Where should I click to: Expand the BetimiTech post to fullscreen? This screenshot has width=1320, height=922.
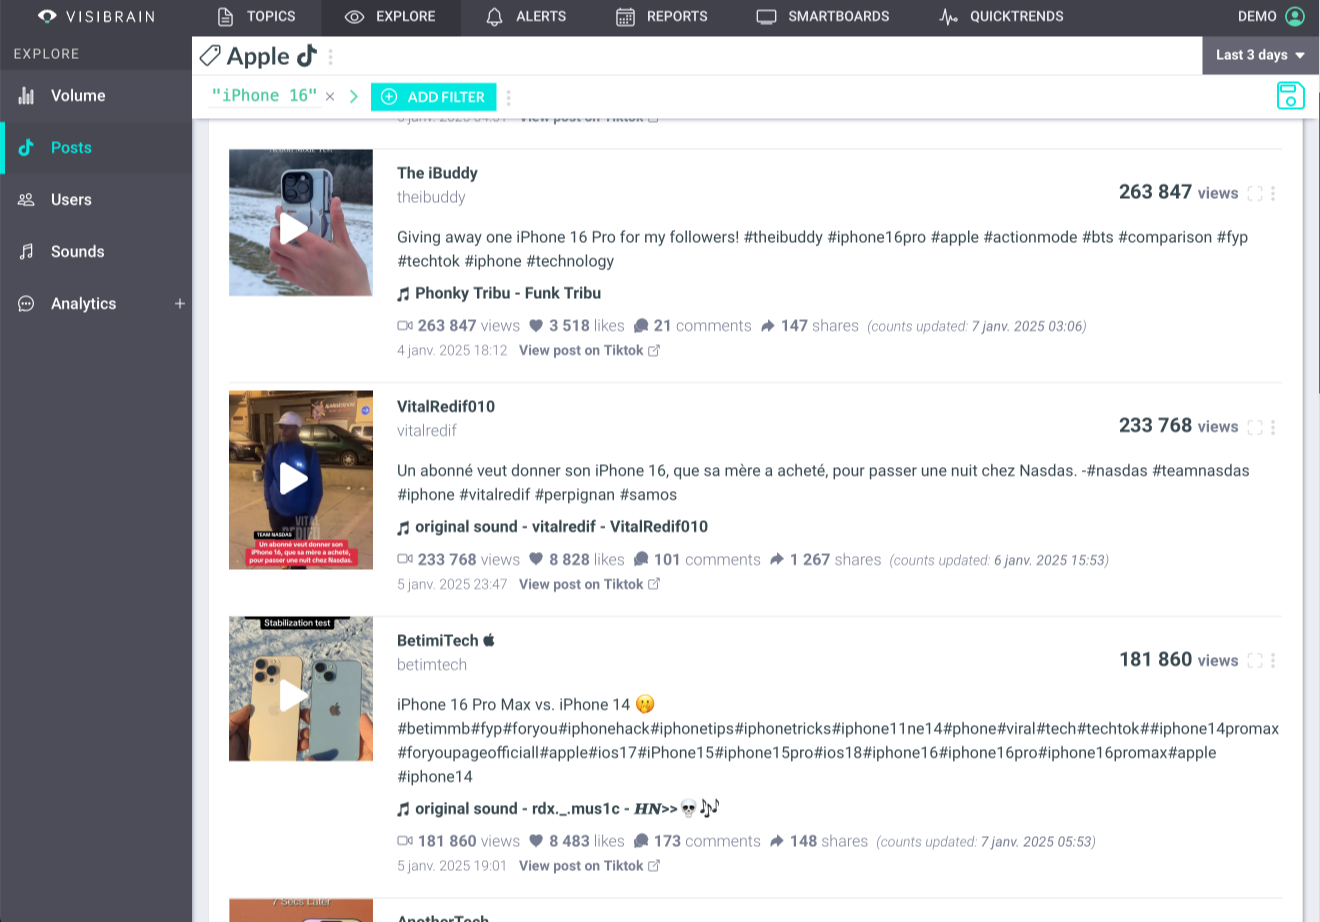point(1255,660)
